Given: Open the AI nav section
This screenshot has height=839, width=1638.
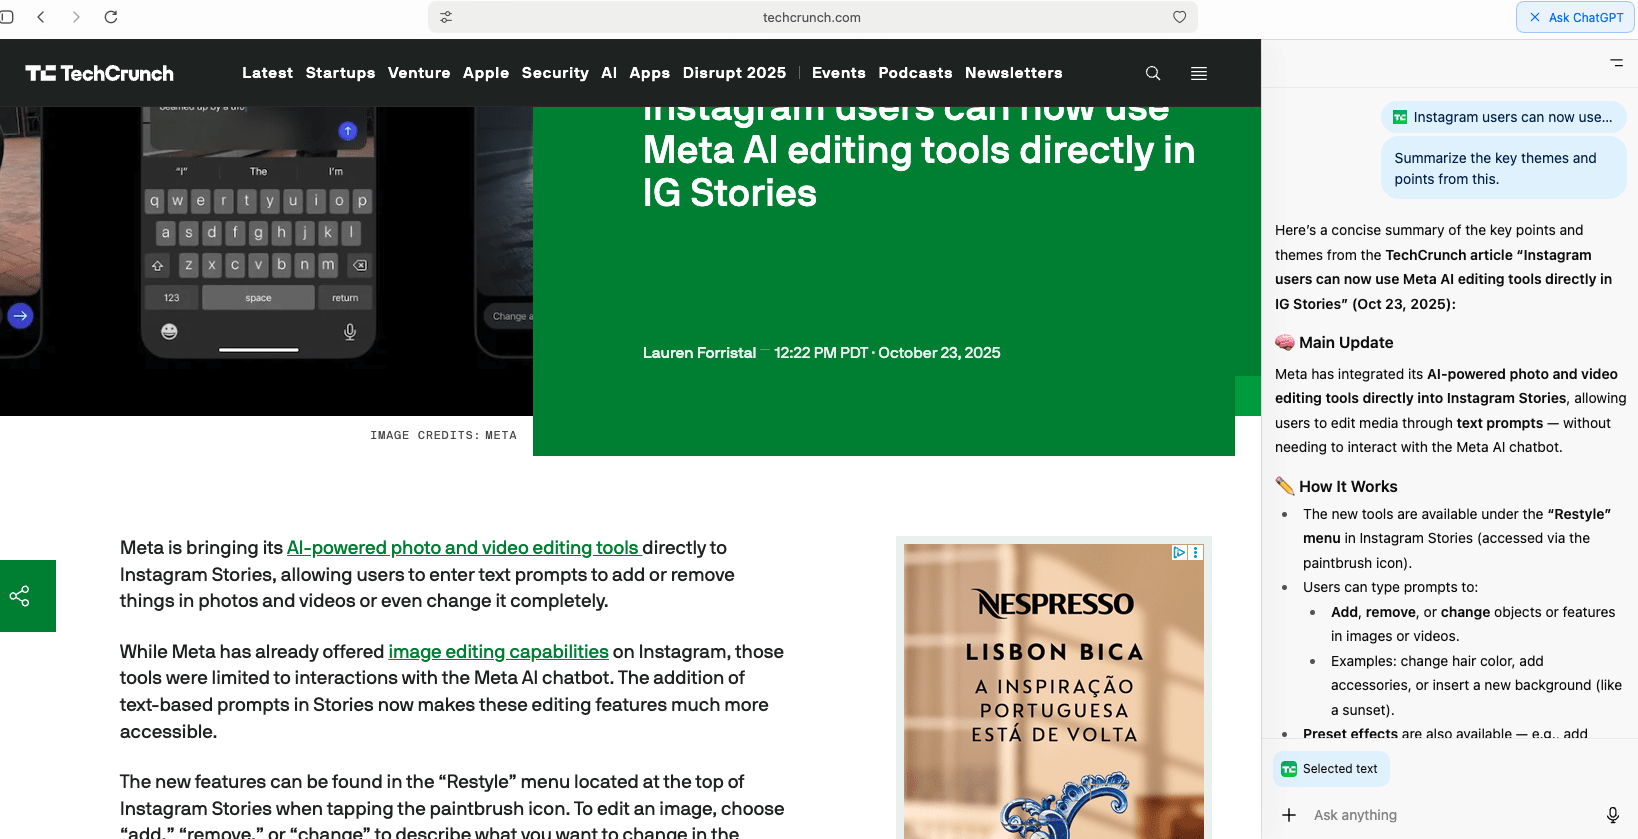Looking at the screenshot, I should [x=609, y=73].
